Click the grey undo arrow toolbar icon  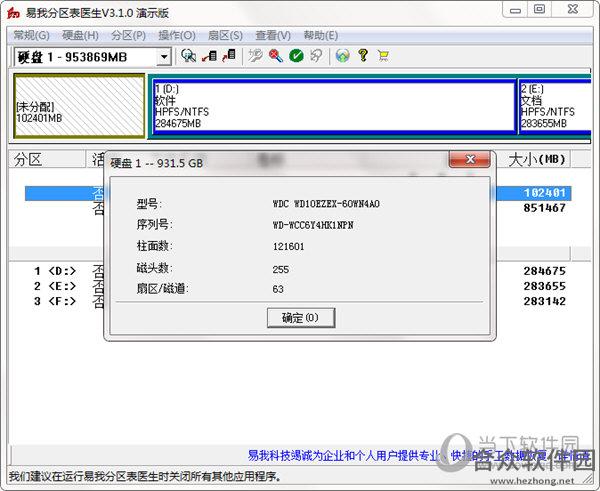pyautogui.click(x=316, y=56)
